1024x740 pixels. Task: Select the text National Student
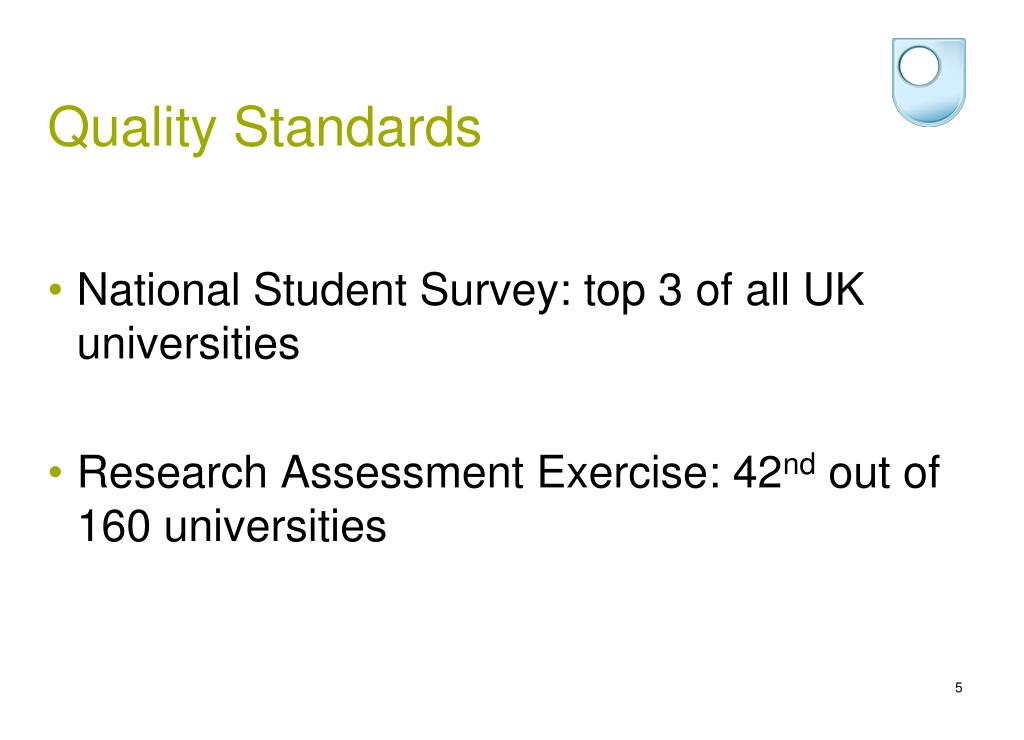click(242, 289)
